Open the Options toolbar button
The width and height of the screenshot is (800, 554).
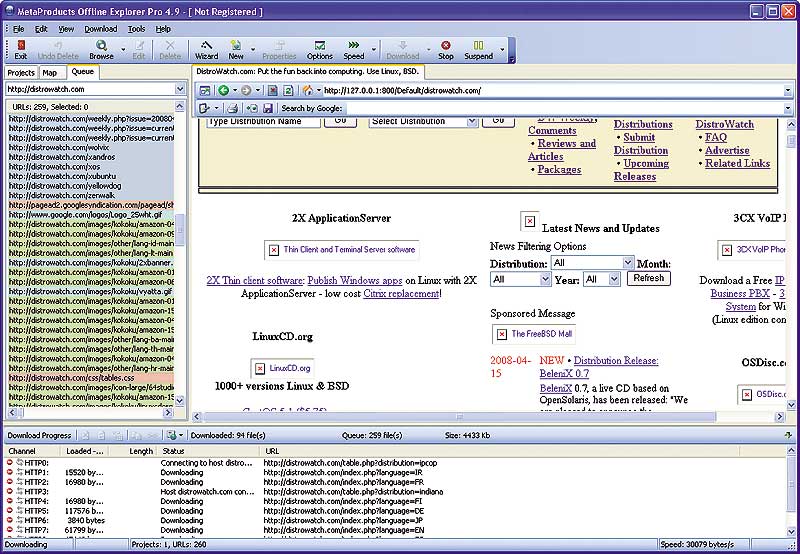pos(320,50)
